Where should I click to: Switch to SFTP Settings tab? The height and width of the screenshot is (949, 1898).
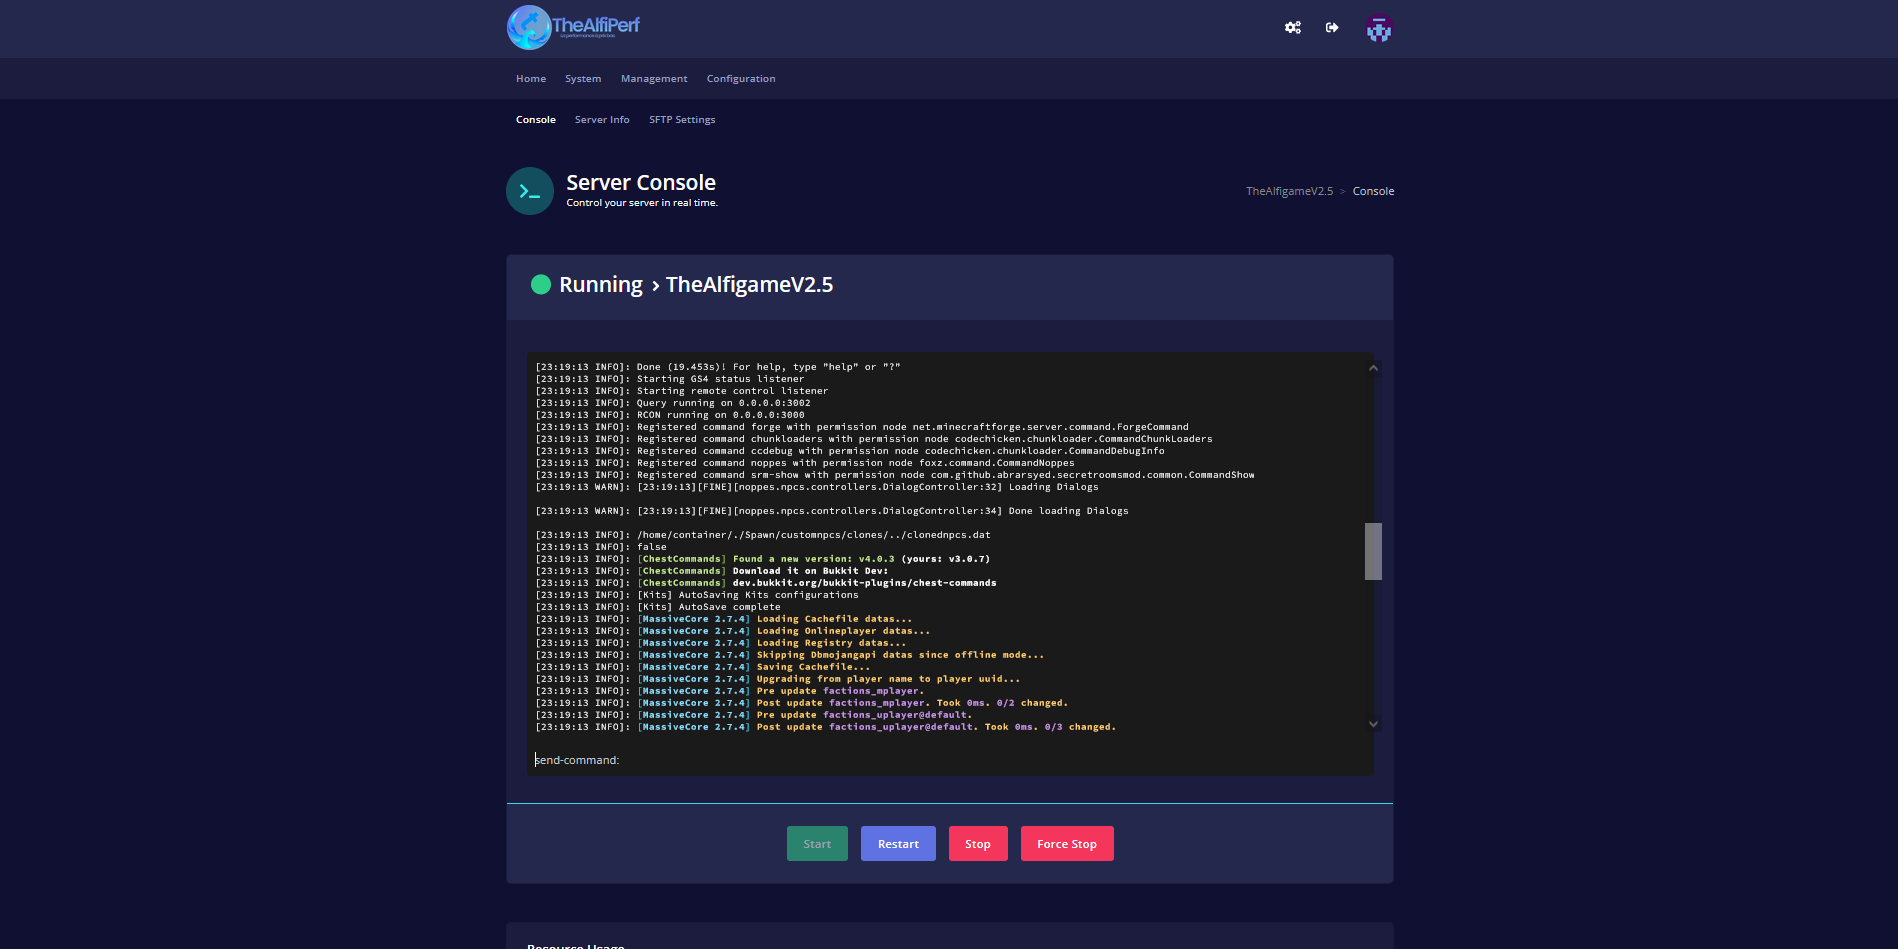[x=682, y=120]
